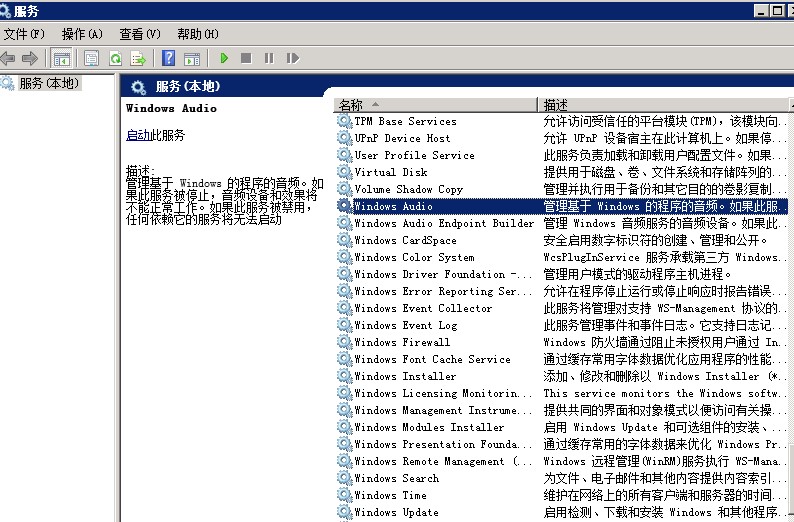The width and height of the screenshot is (794, 522).
Task: Open Properties via the toolbar icon
Action: [x=91, y=58]
